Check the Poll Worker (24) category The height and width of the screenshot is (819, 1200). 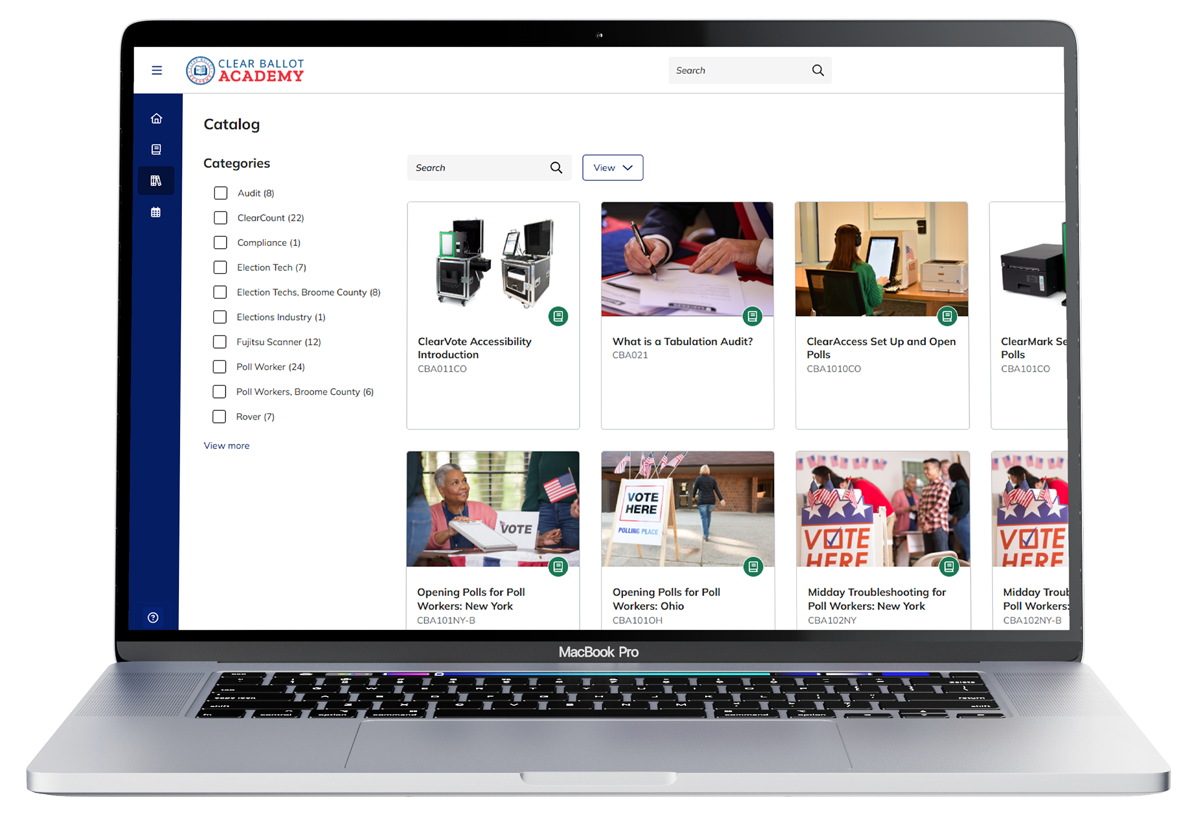(x=220, y=367)
